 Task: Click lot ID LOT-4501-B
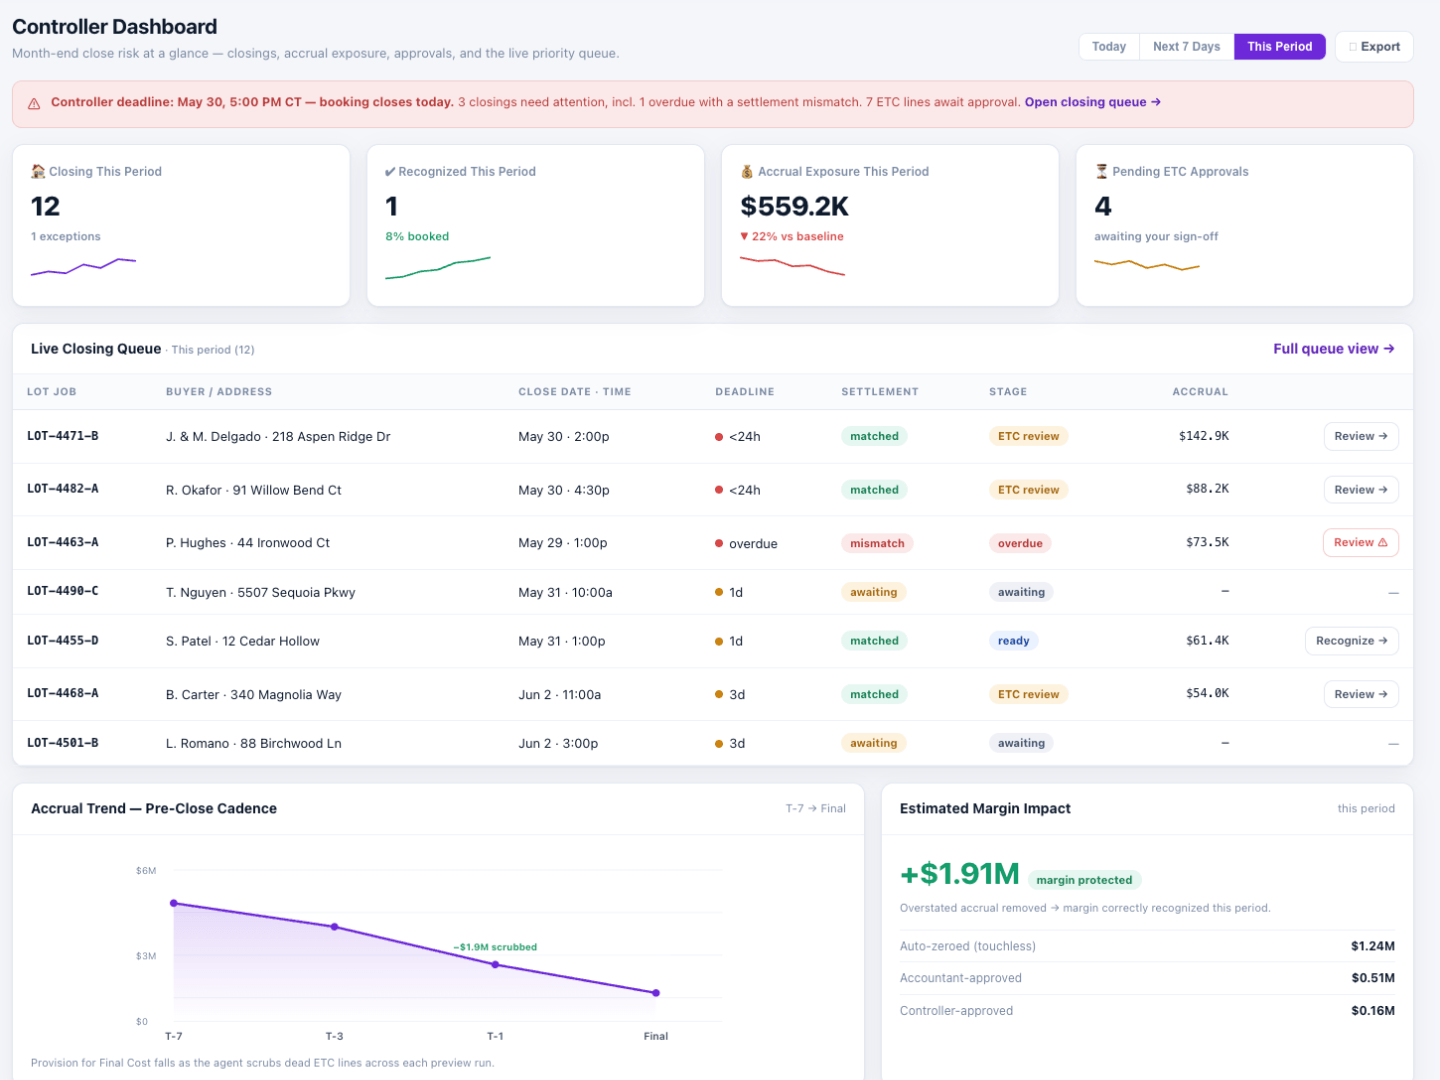(63, 743)
